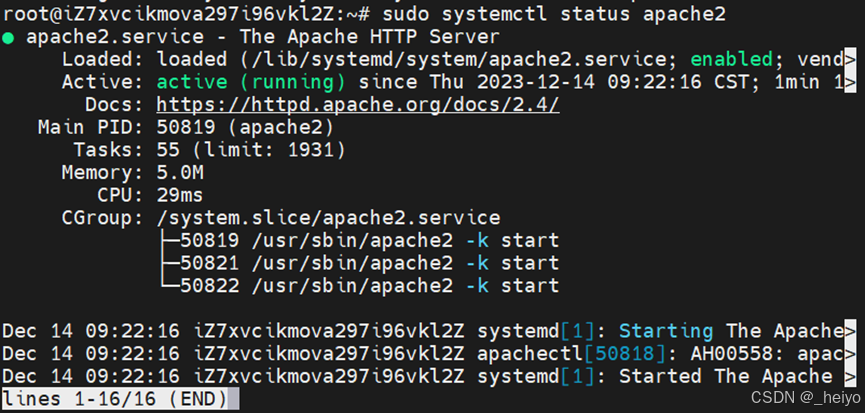
Task: Click truncation marker on the AH00558 line
Action: click(850, 353)
